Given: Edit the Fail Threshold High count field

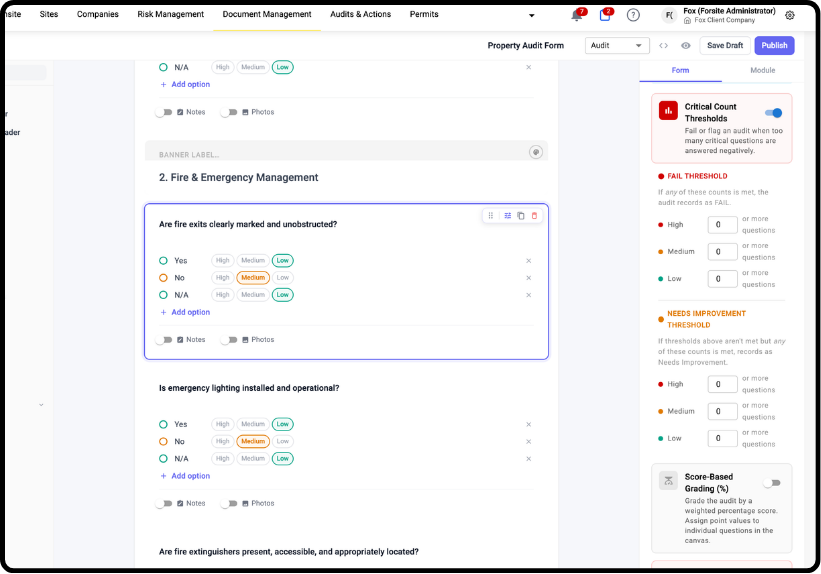Looking at the screenshot, I should click(722, 225).
